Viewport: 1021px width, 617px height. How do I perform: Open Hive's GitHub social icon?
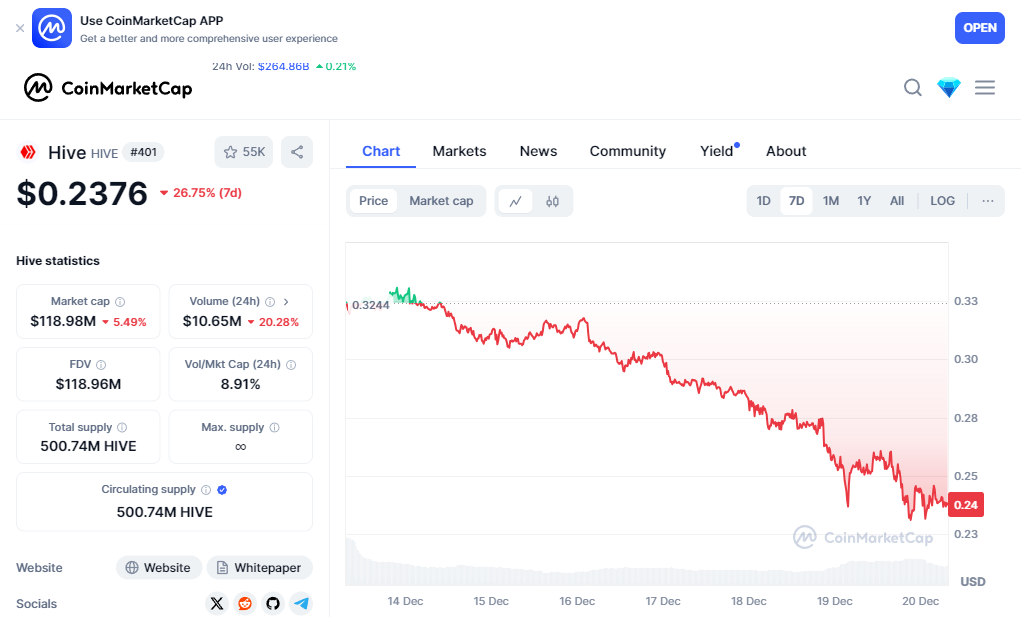click(x=273, y=603)
